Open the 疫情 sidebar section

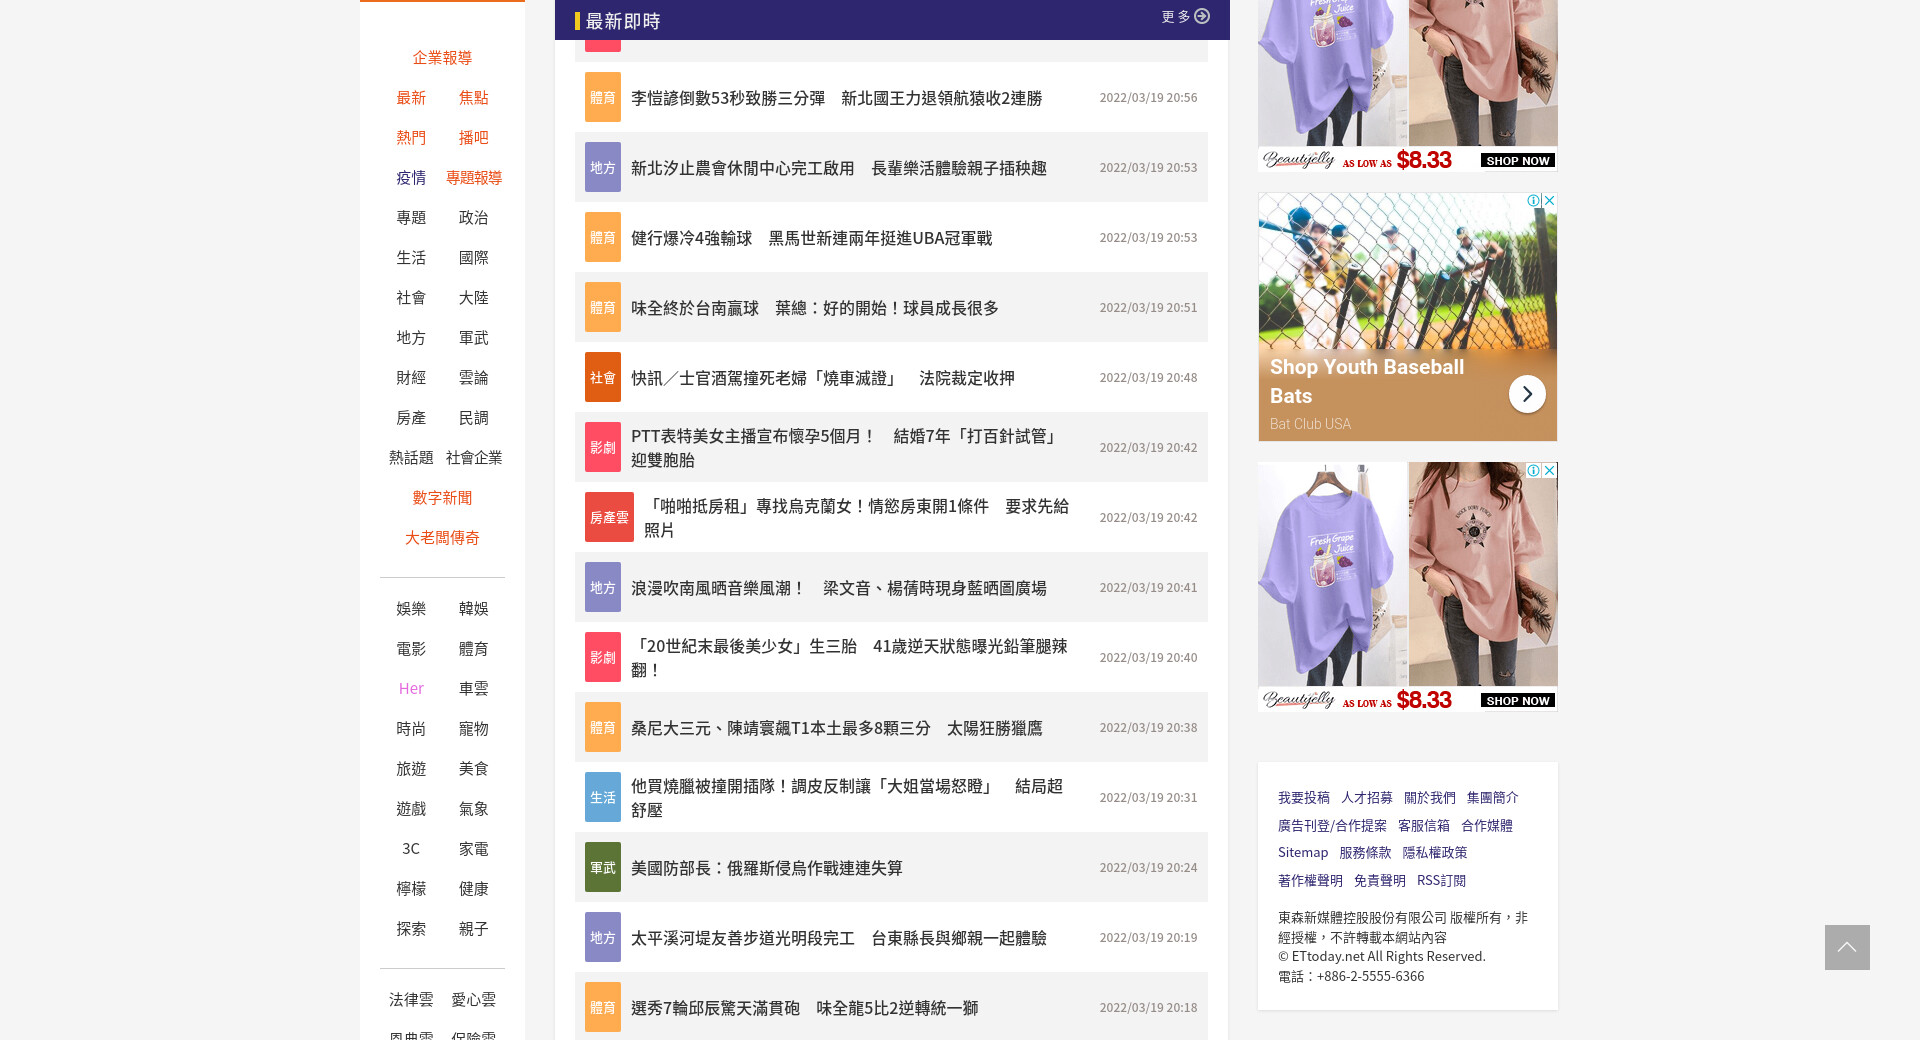tap(411, 178)
